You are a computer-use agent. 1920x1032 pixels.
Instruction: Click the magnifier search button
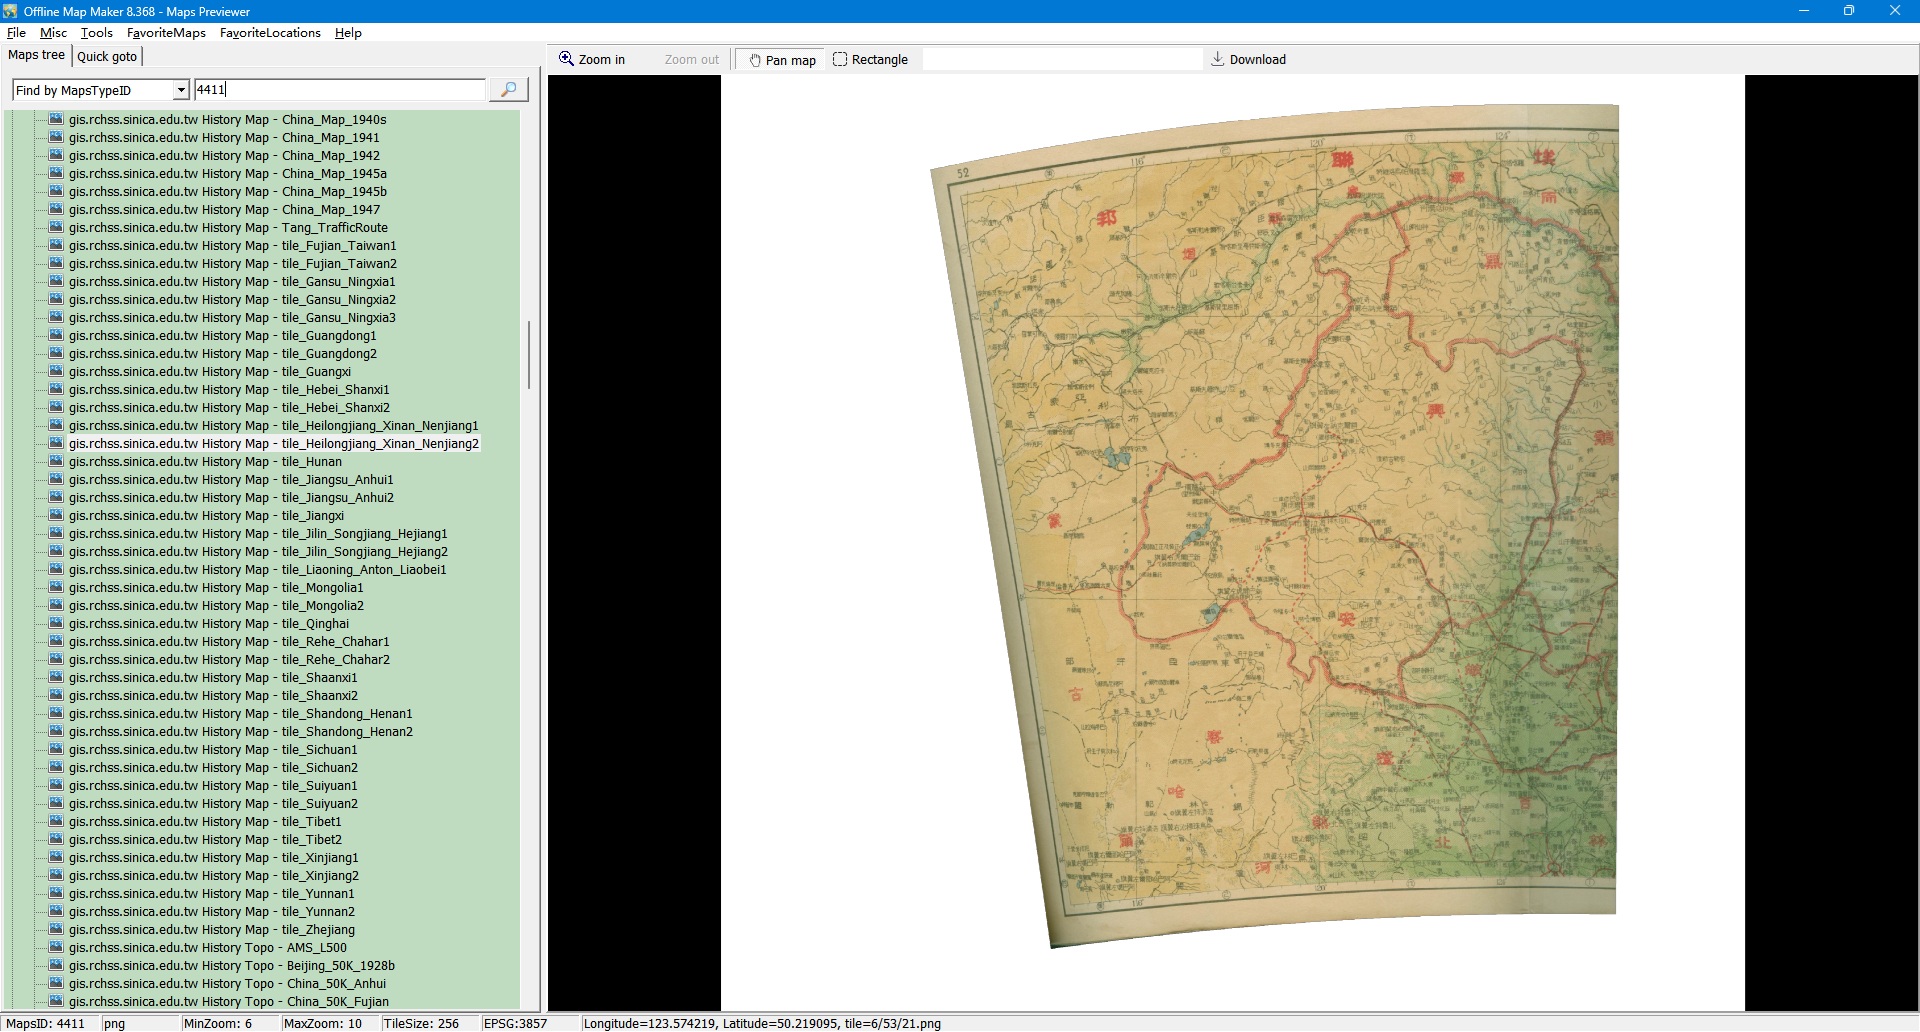point(508,90)
